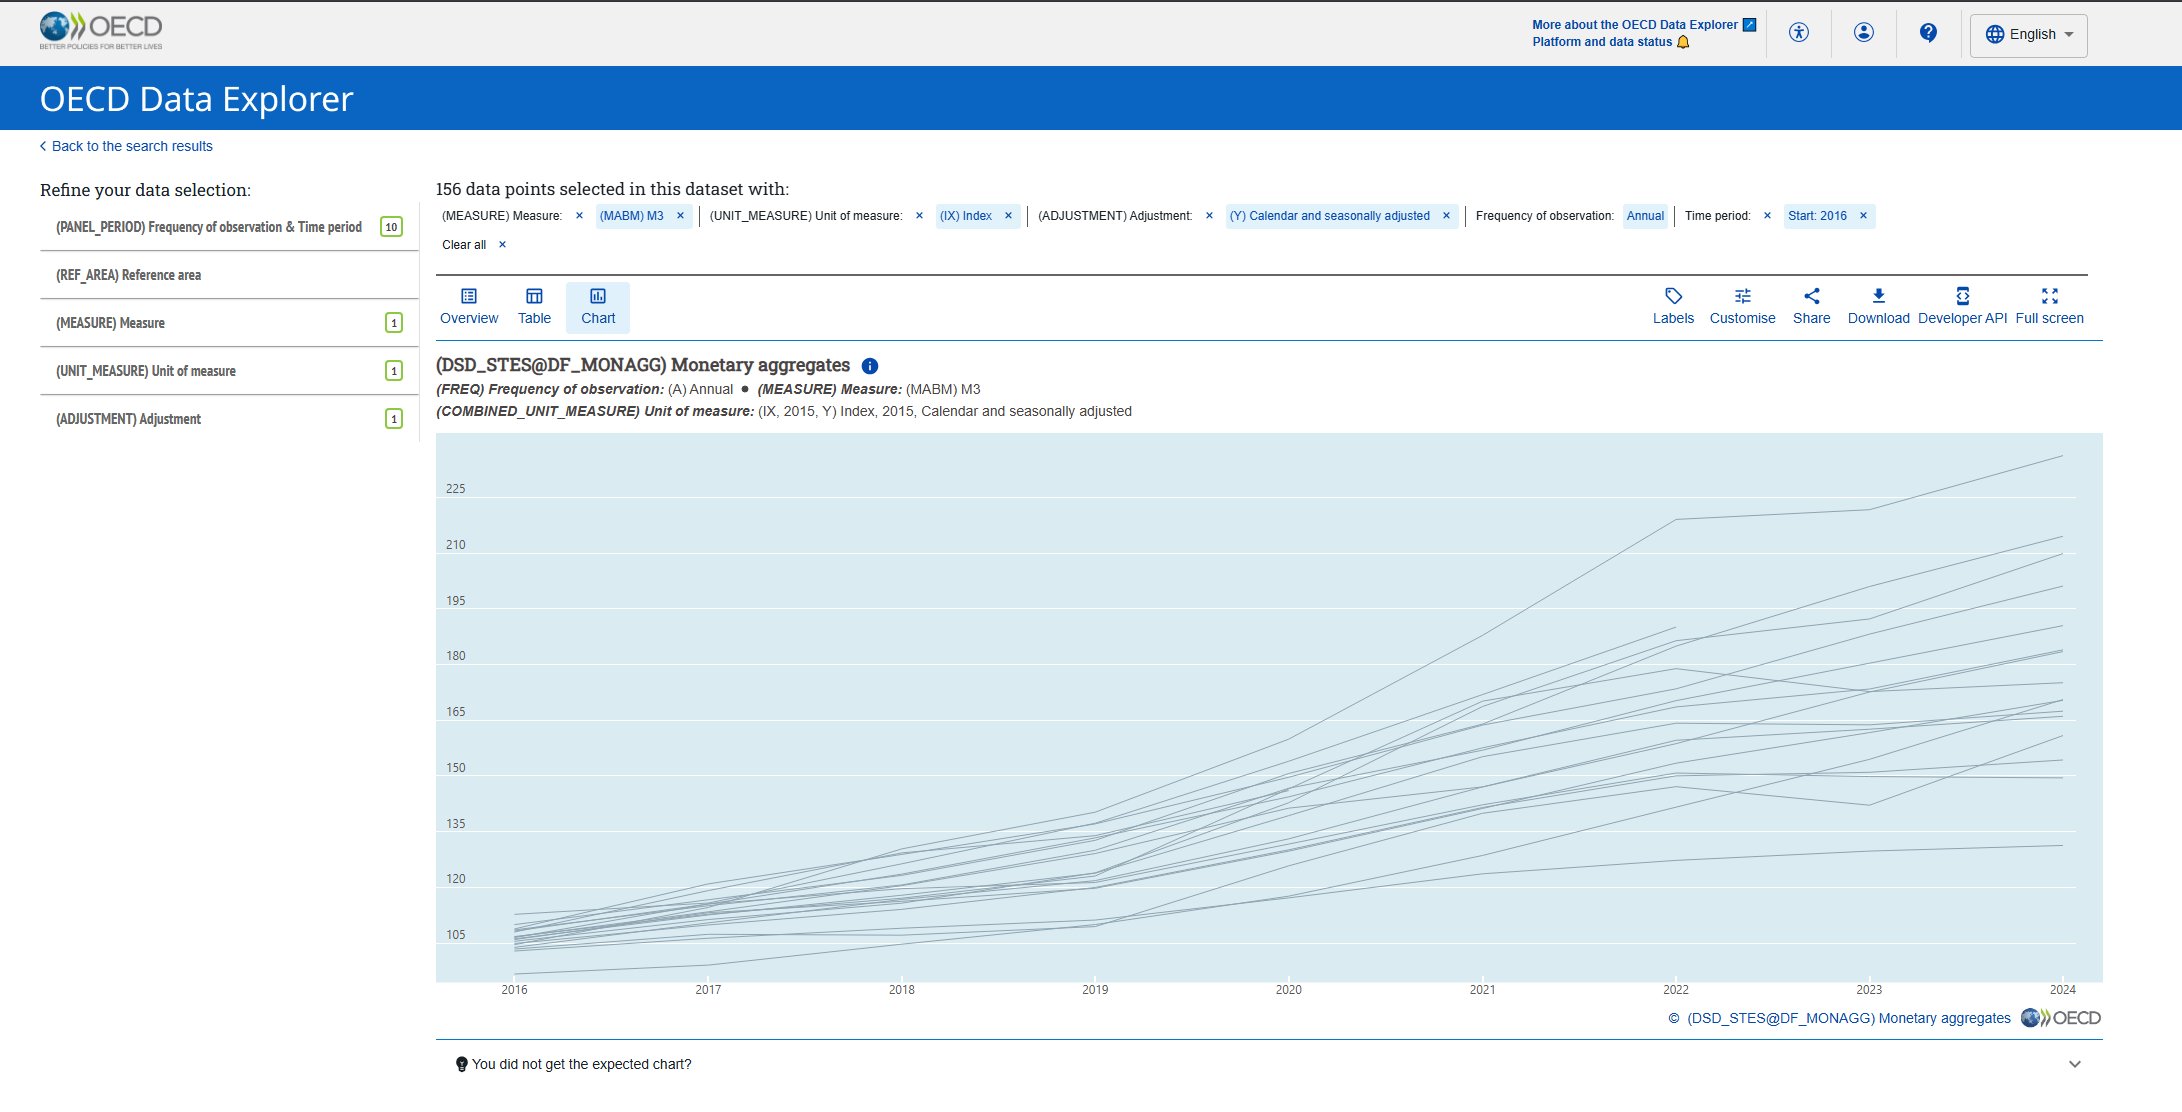Image resolution: width=2182 pixels, height=1112 pixels.
Task: Switch to the Table tab
Action: pos(534,307)
